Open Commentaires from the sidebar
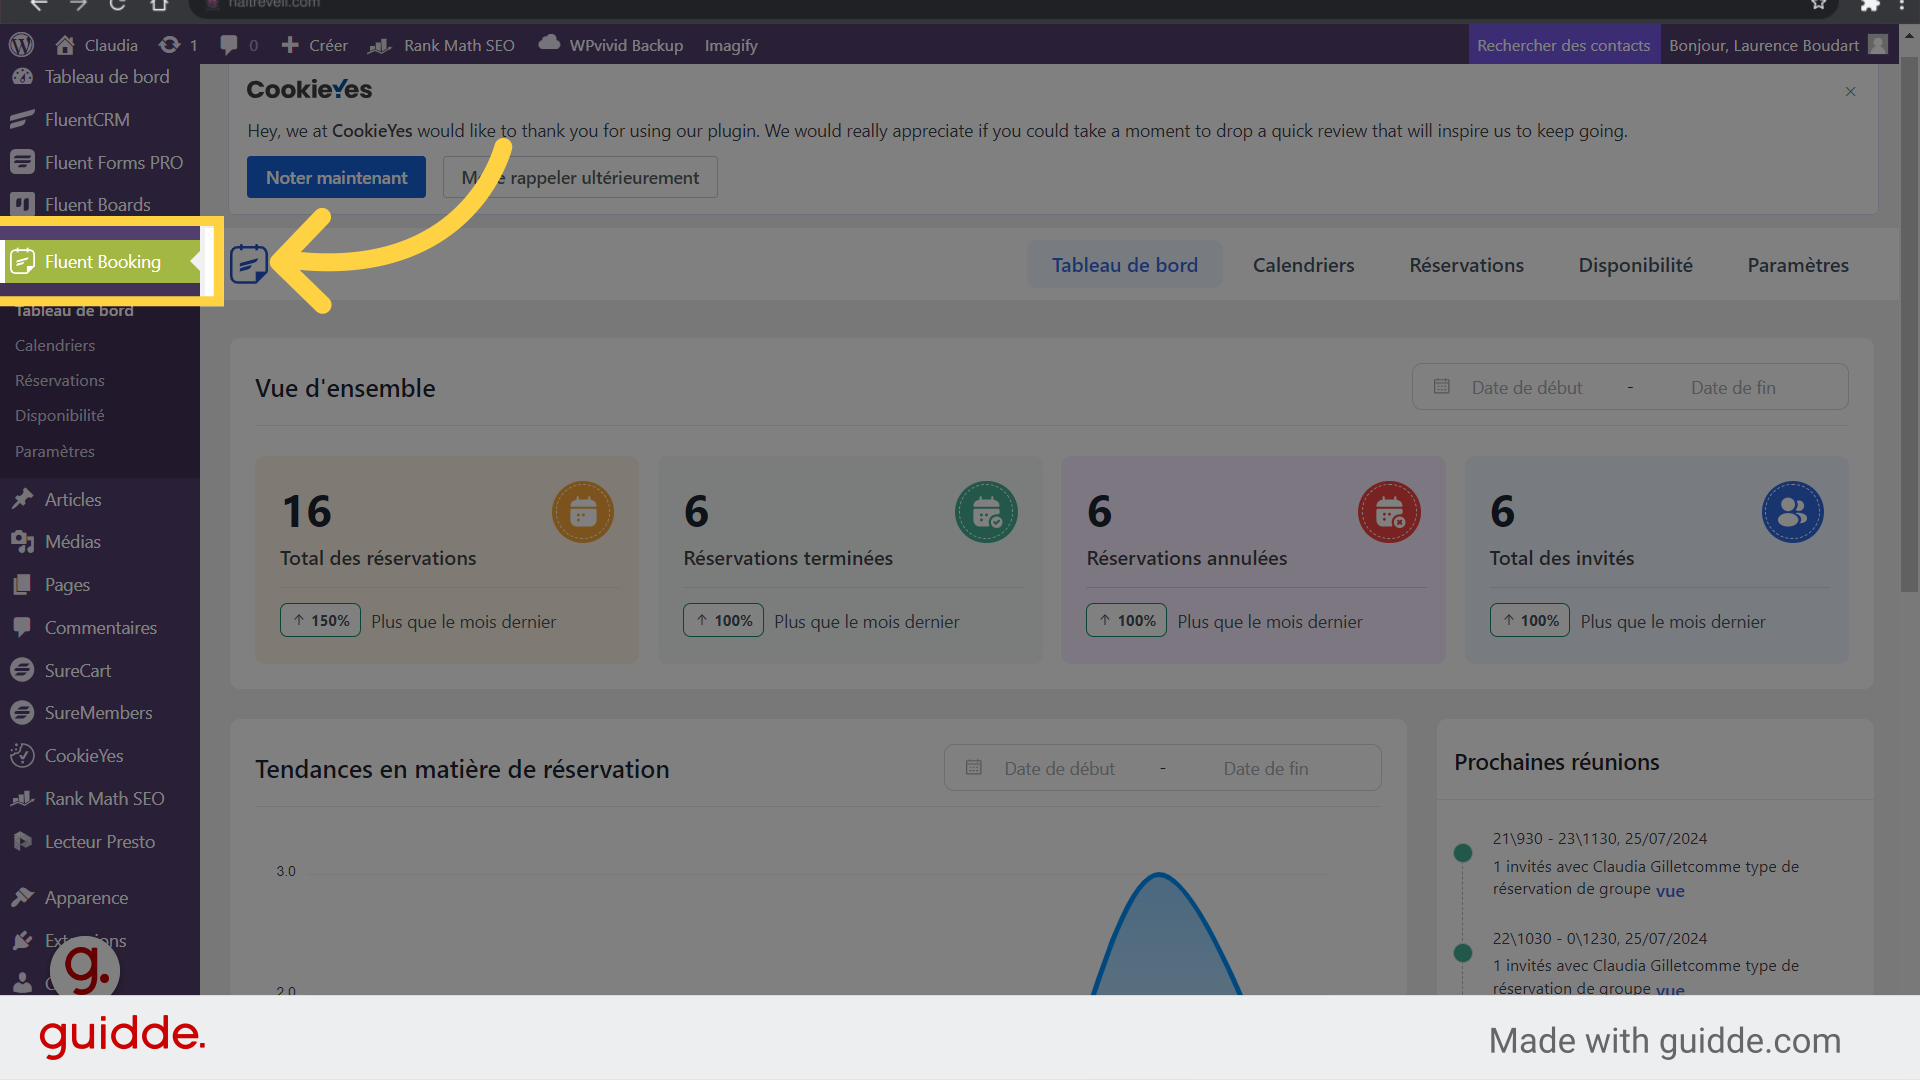Image resolution: width=1920 pixels, height=1080 pixels. [100, 627]
